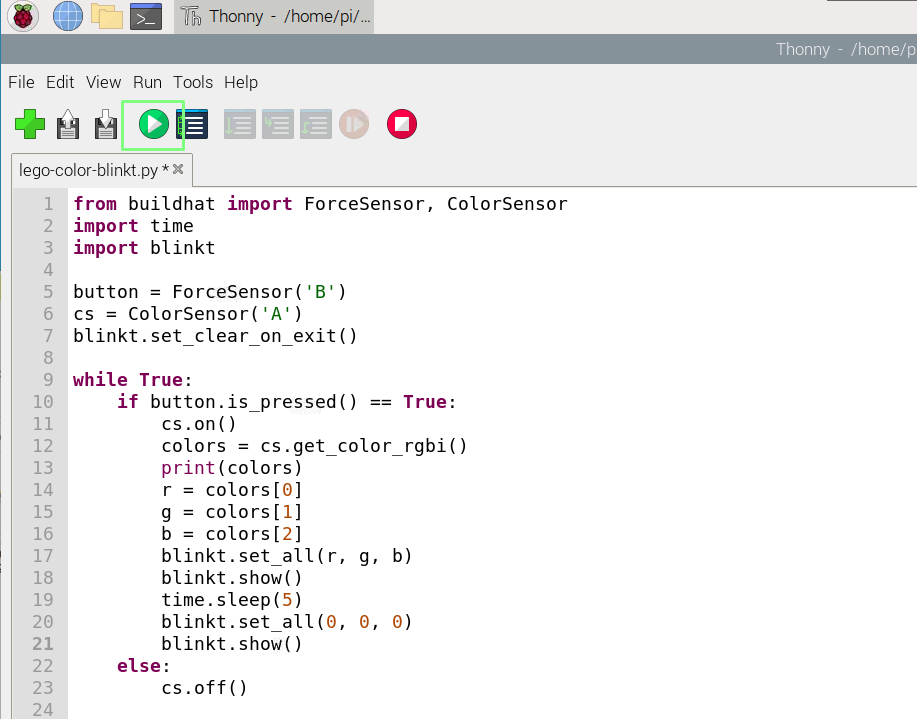
Task: Open the Tools menu
Action: 192,82
